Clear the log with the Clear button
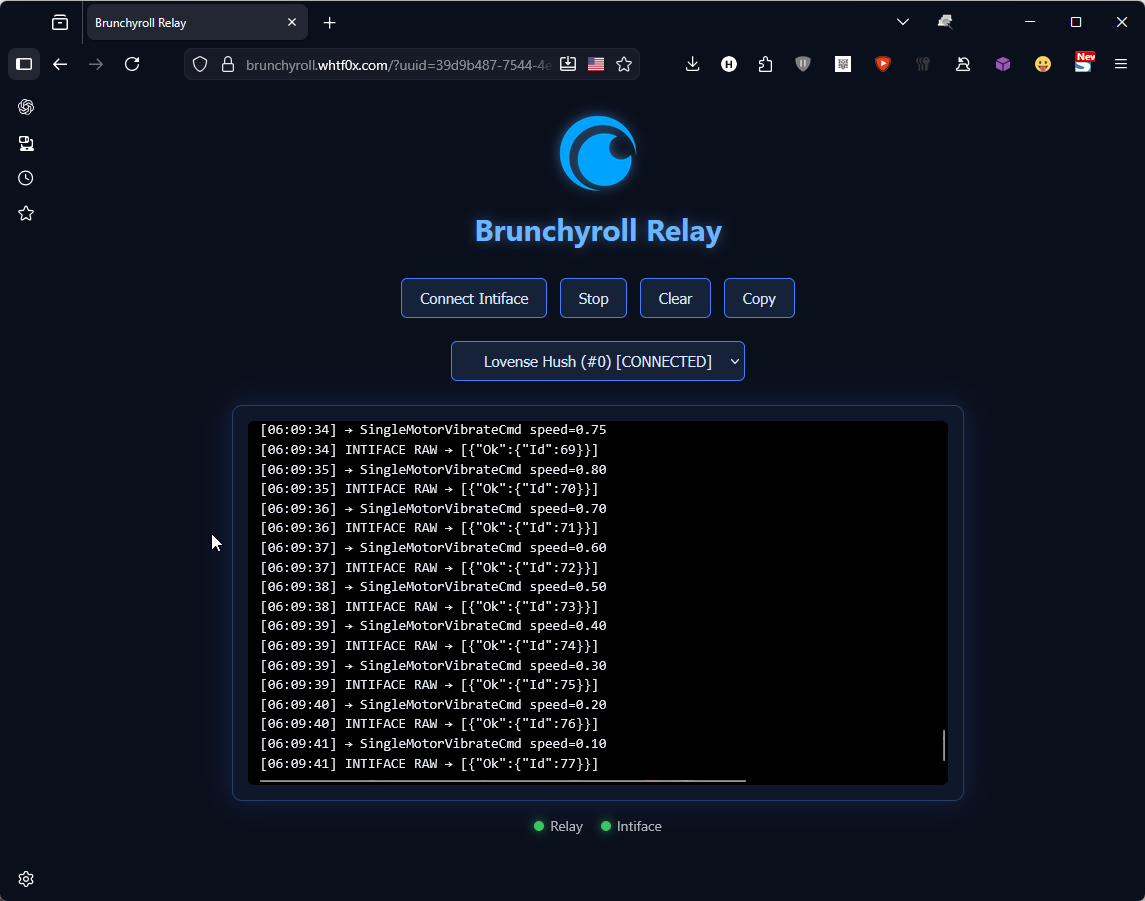 tap(675, 298)
